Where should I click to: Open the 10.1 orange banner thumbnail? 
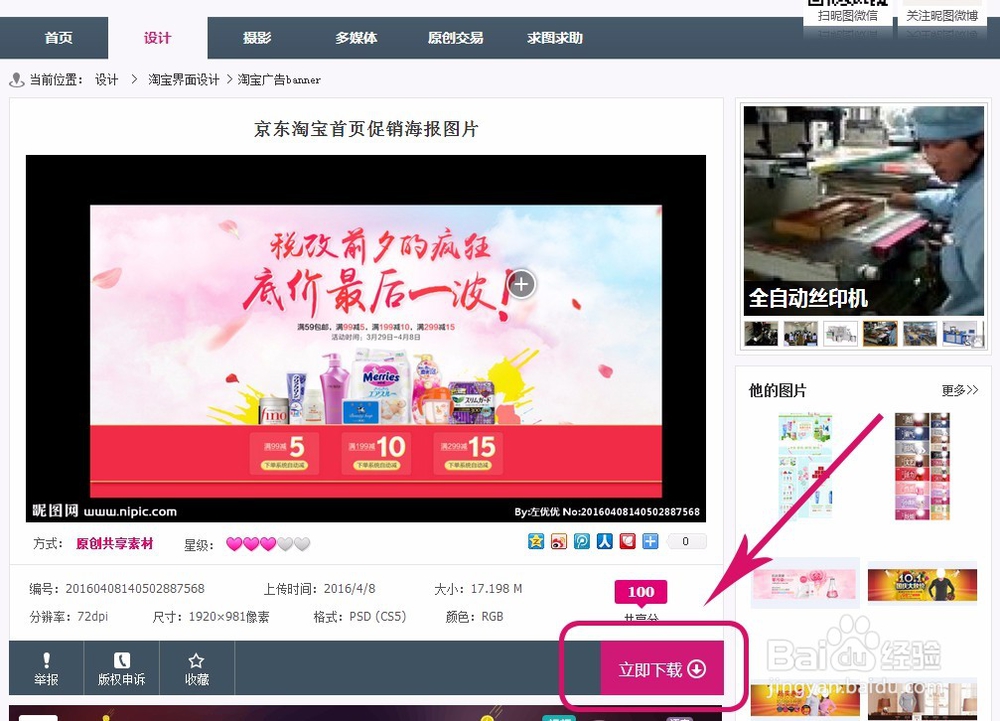pos(922,585)
